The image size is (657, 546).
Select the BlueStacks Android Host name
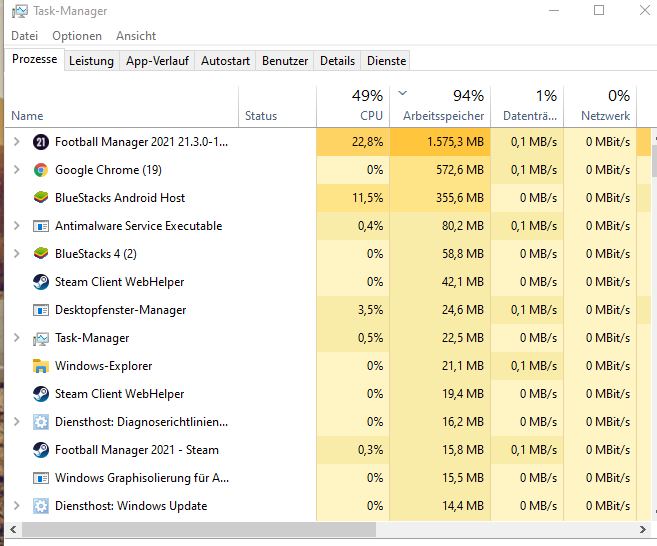click(120, 198)
